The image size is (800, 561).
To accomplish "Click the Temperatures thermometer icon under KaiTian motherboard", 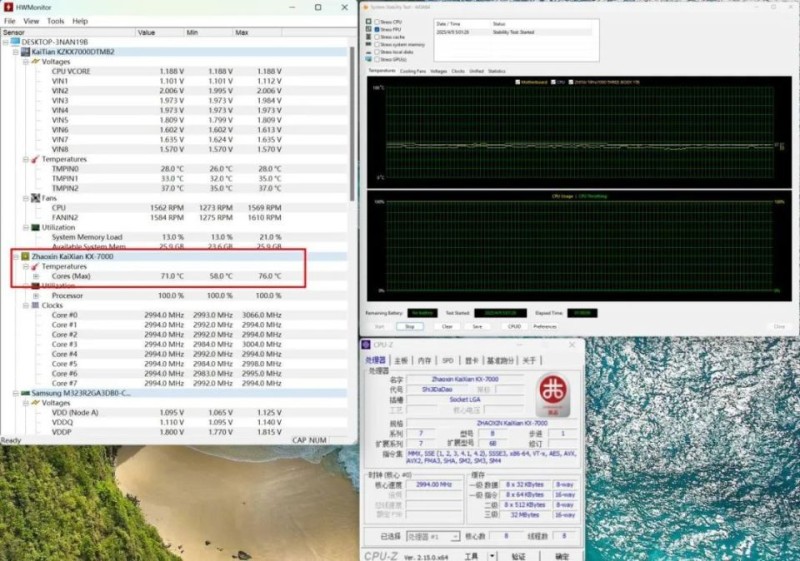I will point(37,159).
